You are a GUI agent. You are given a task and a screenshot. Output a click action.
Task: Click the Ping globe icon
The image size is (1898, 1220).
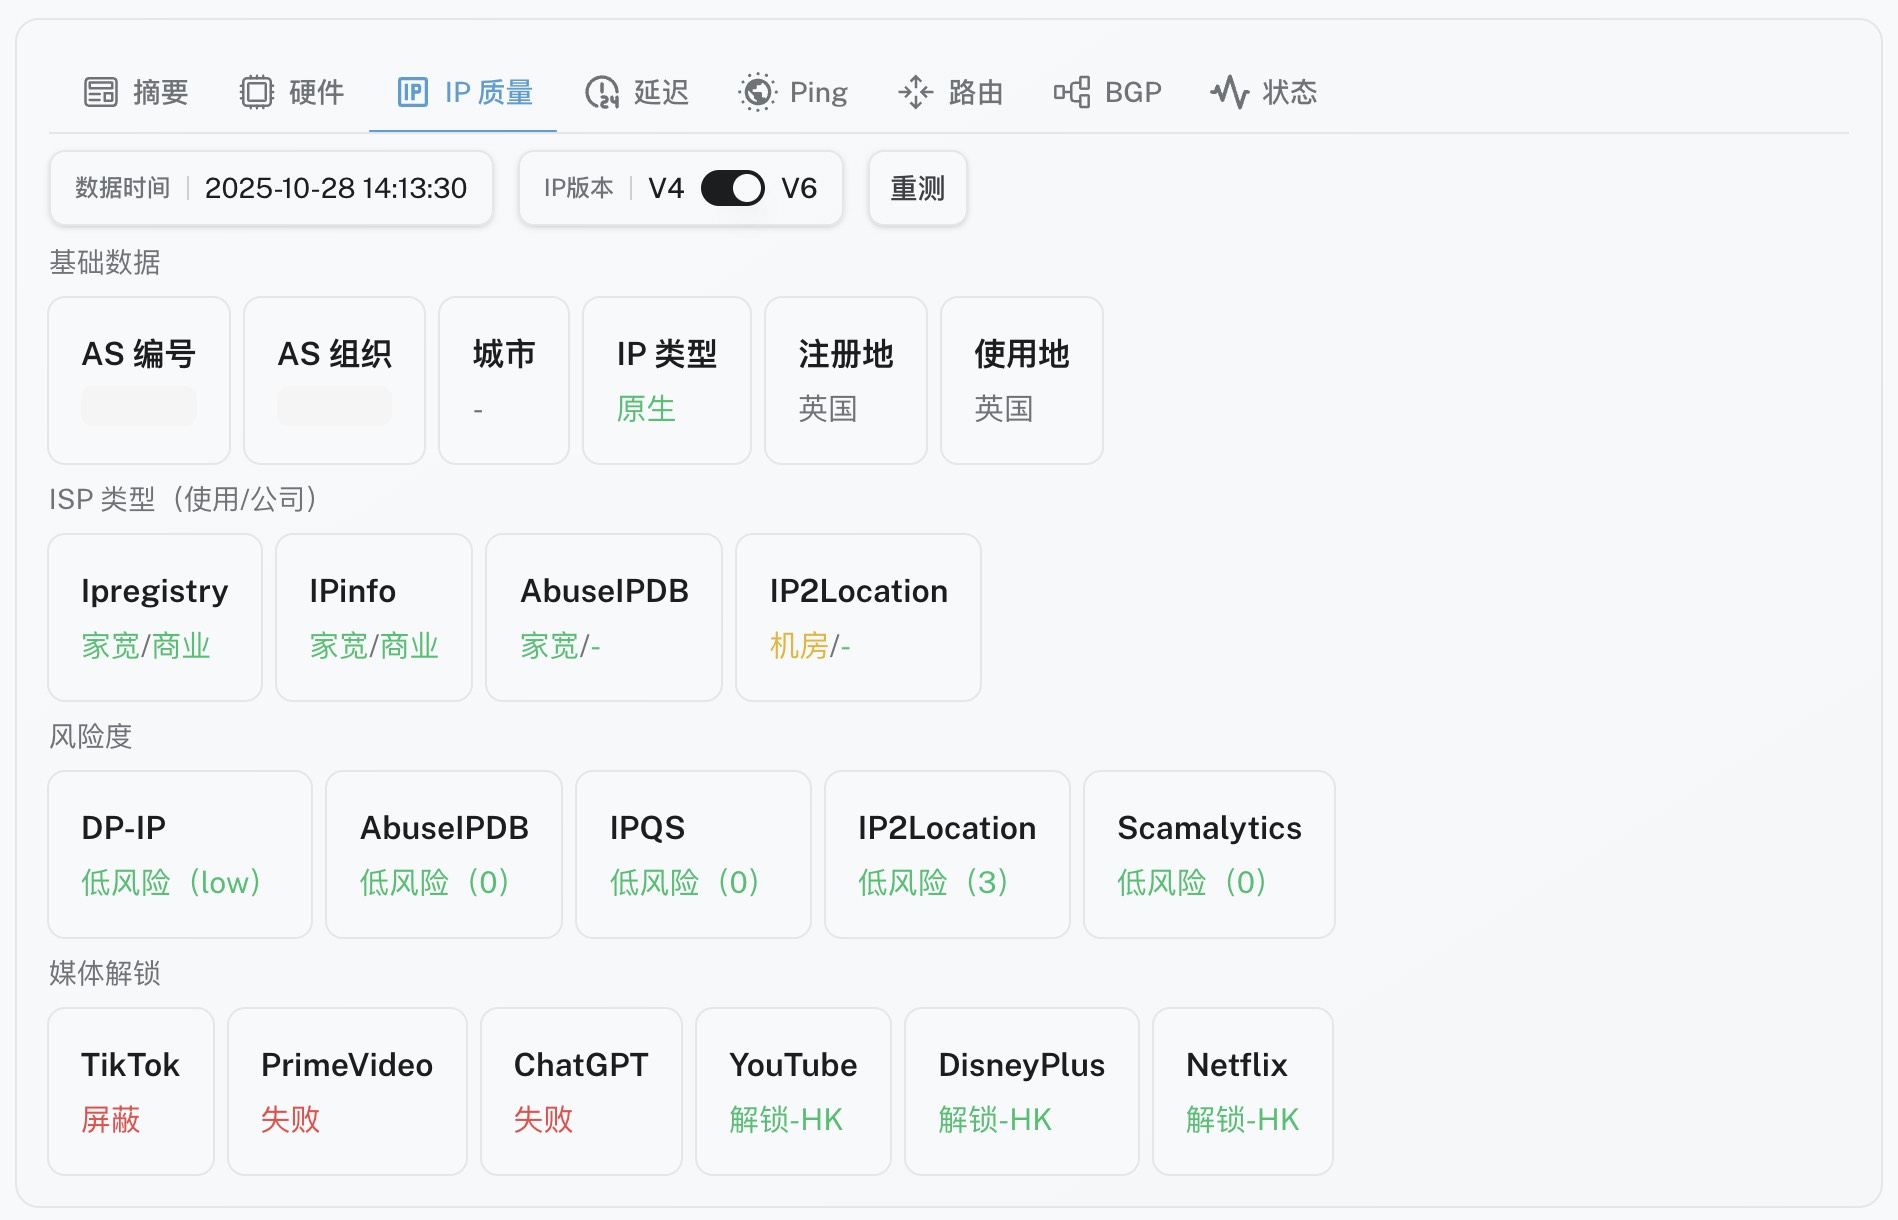point(758,92)
